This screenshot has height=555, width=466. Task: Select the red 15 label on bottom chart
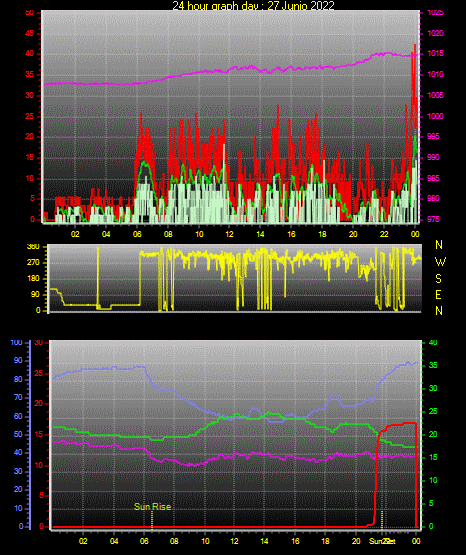pos(39,435)
